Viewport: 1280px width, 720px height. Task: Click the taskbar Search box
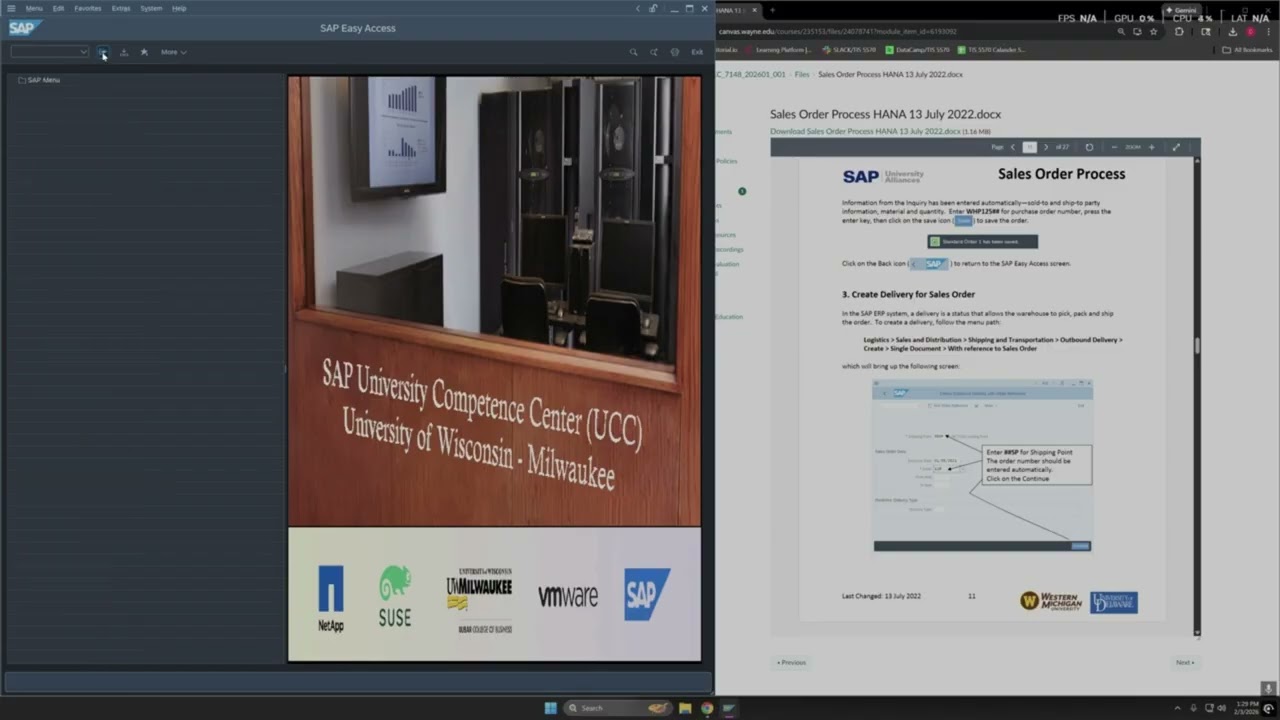[x=619, y=708]
